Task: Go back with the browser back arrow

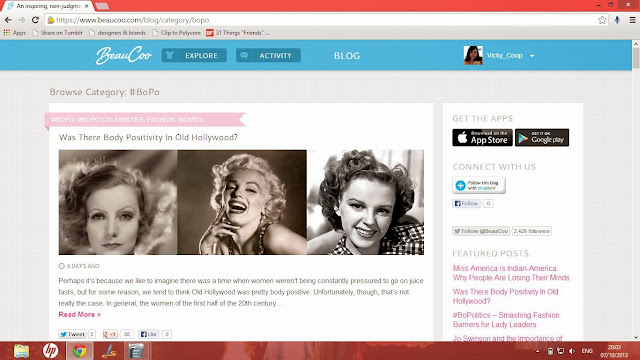Action: coord(8,20)
